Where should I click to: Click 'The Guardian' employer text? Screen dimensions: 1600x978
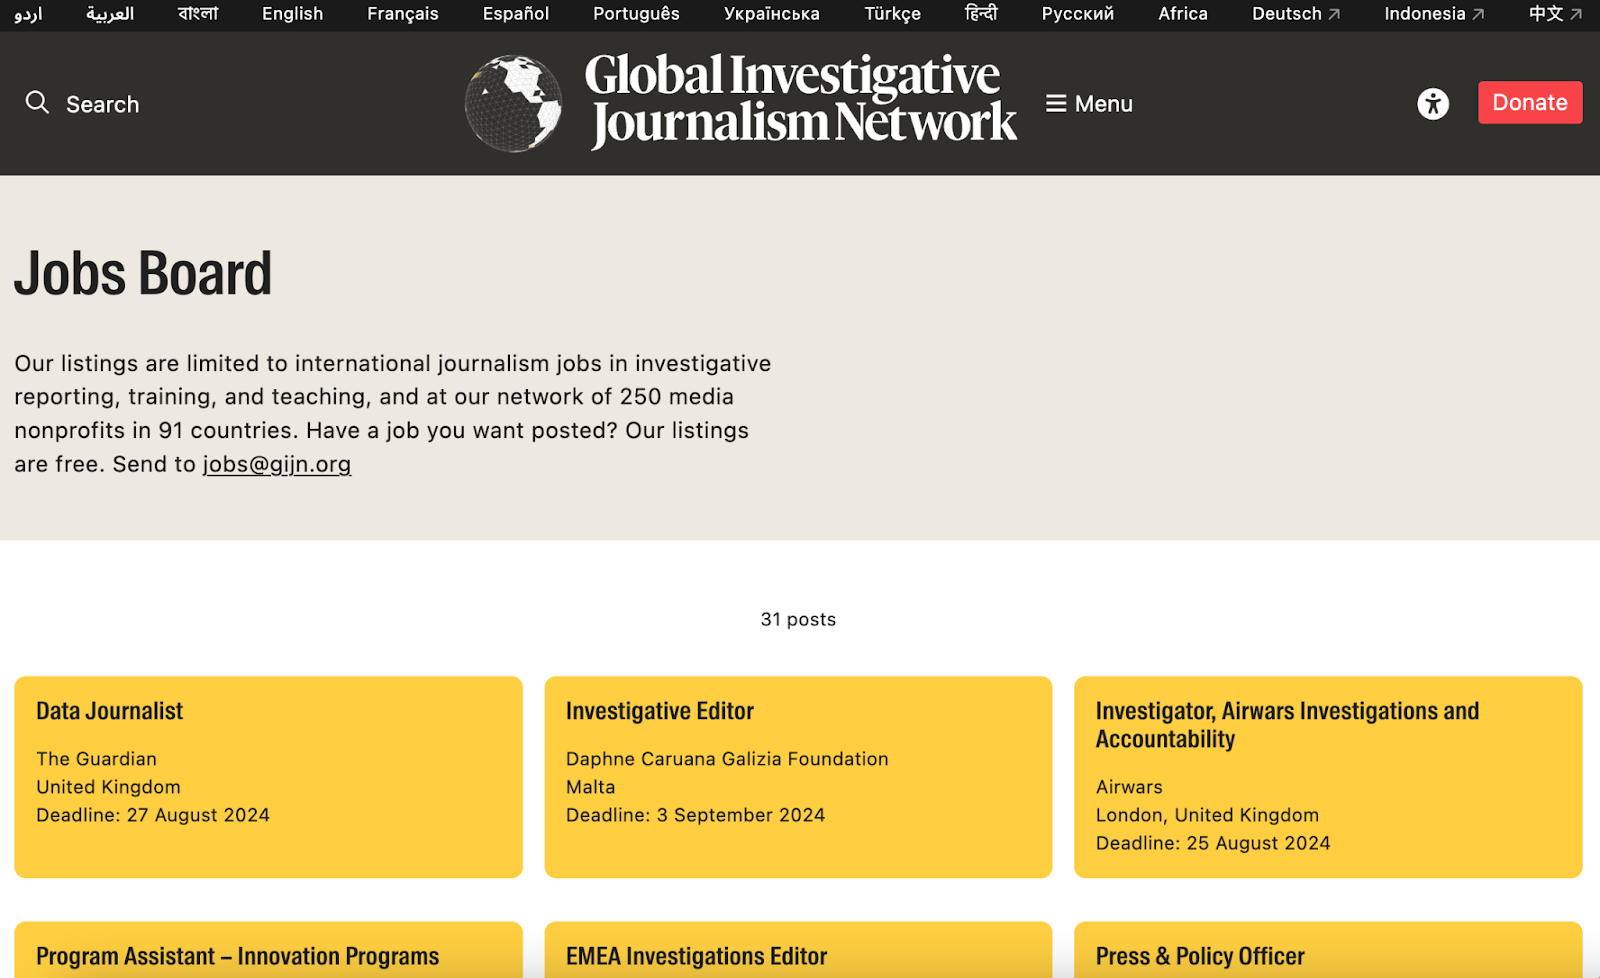(x=96, y=759)
